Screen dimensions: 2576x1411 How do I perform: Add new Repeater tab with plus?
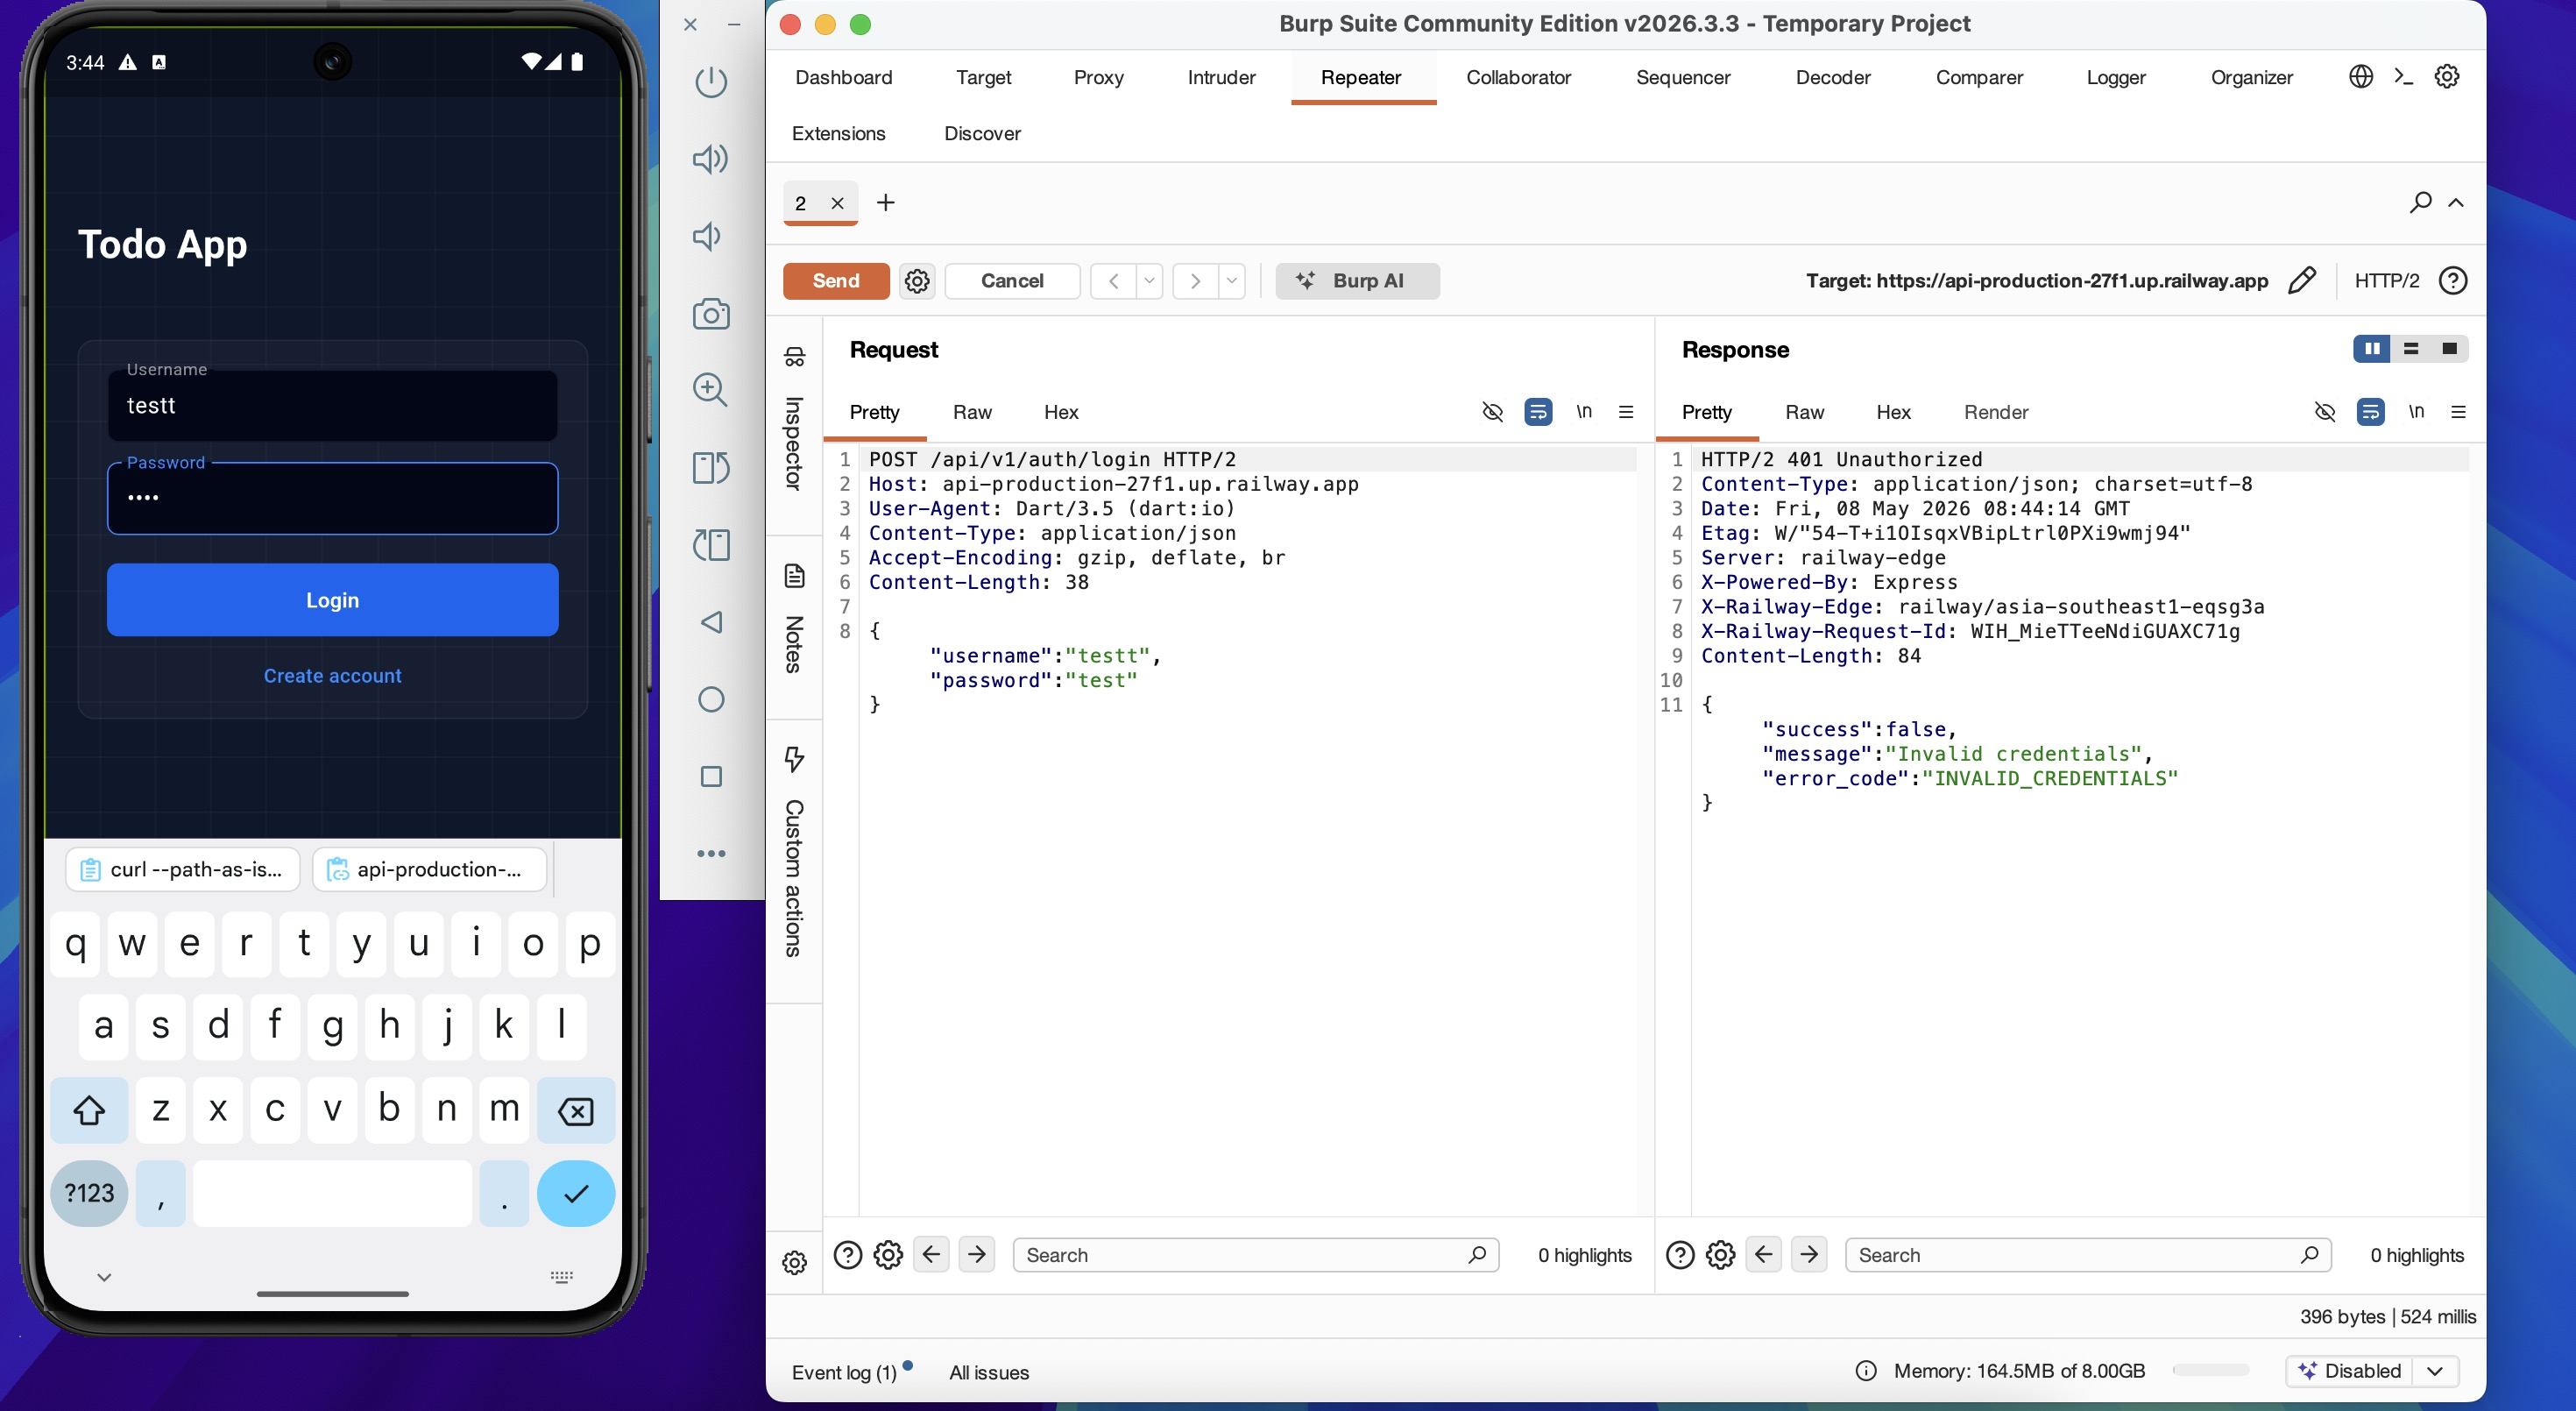coord(885,203)
